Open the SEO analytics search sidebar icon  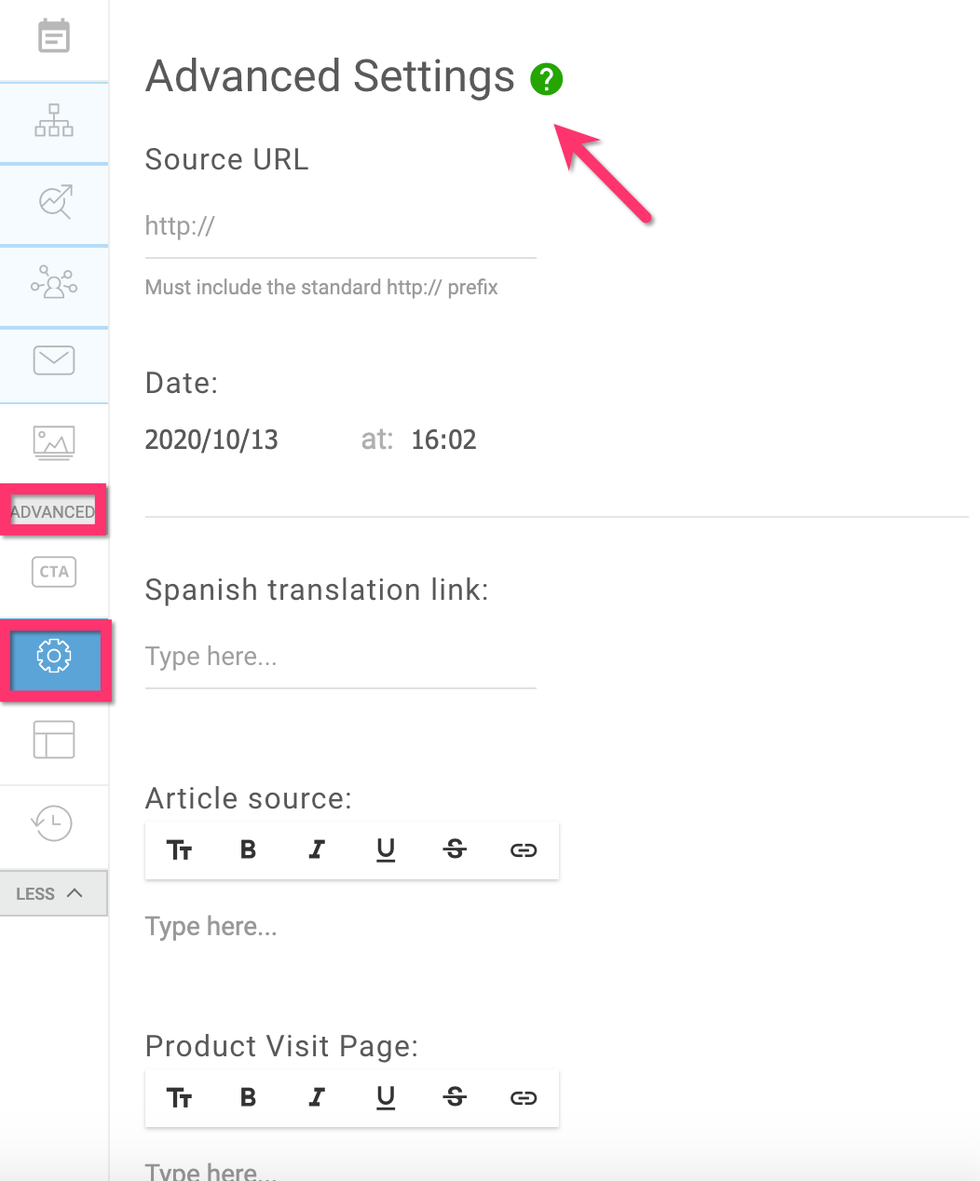(54, 203)
